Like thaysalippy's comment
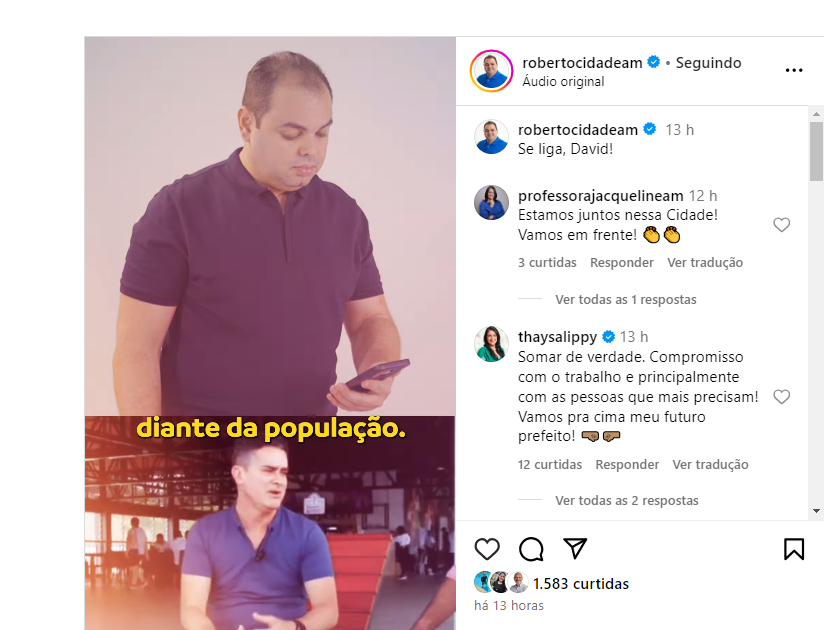 click(x=781, y=397)
